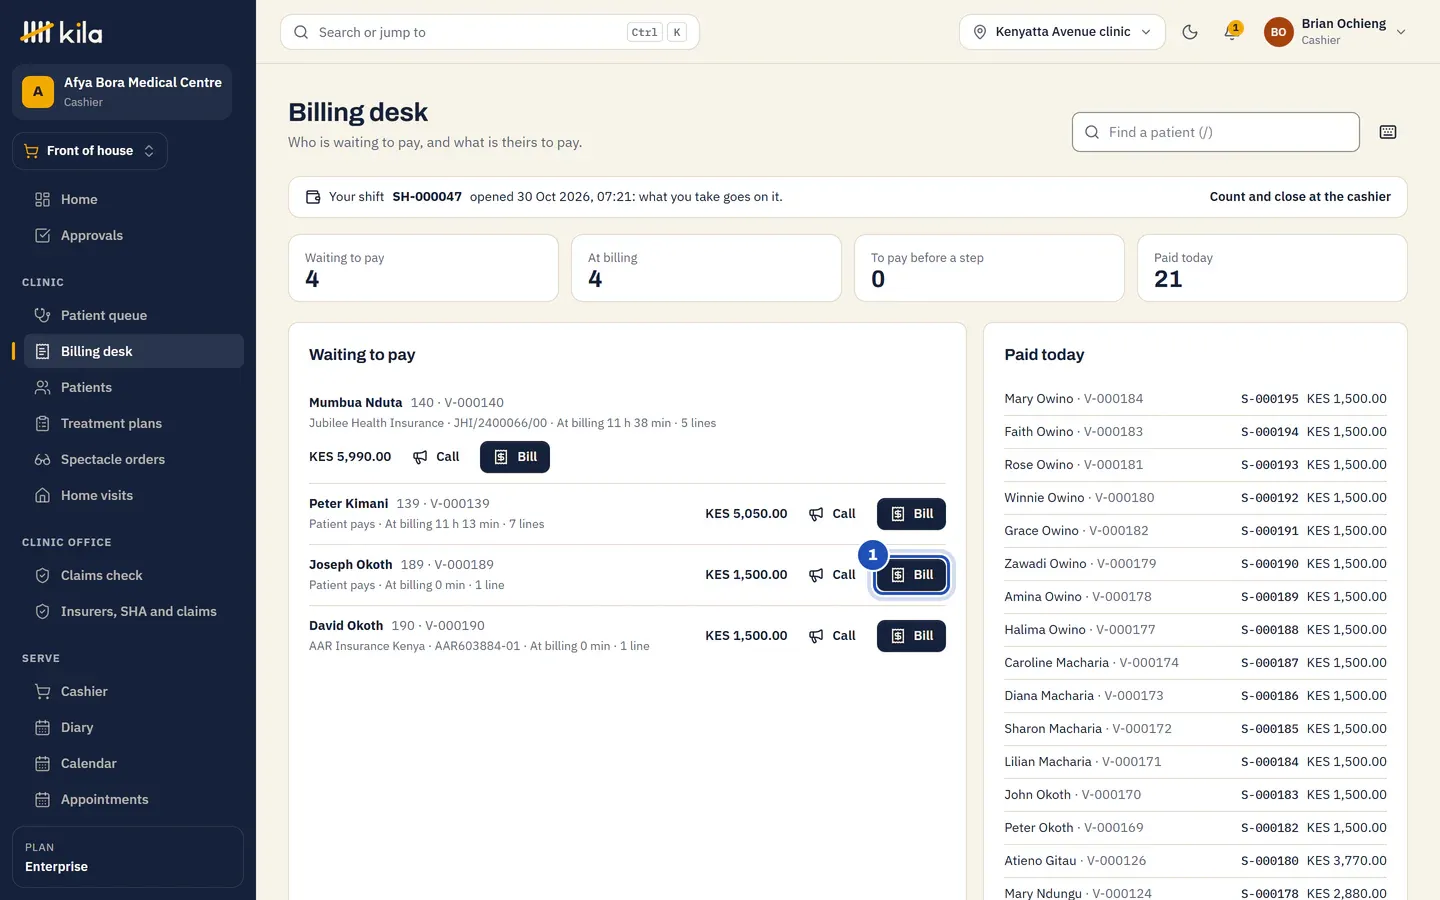1440x900 pixels.
Task: Click Count and close at the cashier
Action: click(1300, 197)
